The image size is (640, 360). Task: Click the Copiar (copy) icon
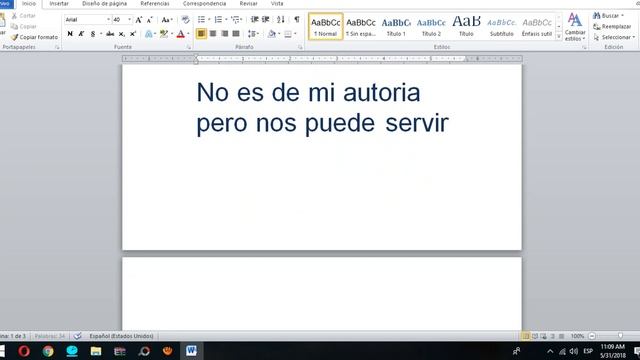coord(14,27)
